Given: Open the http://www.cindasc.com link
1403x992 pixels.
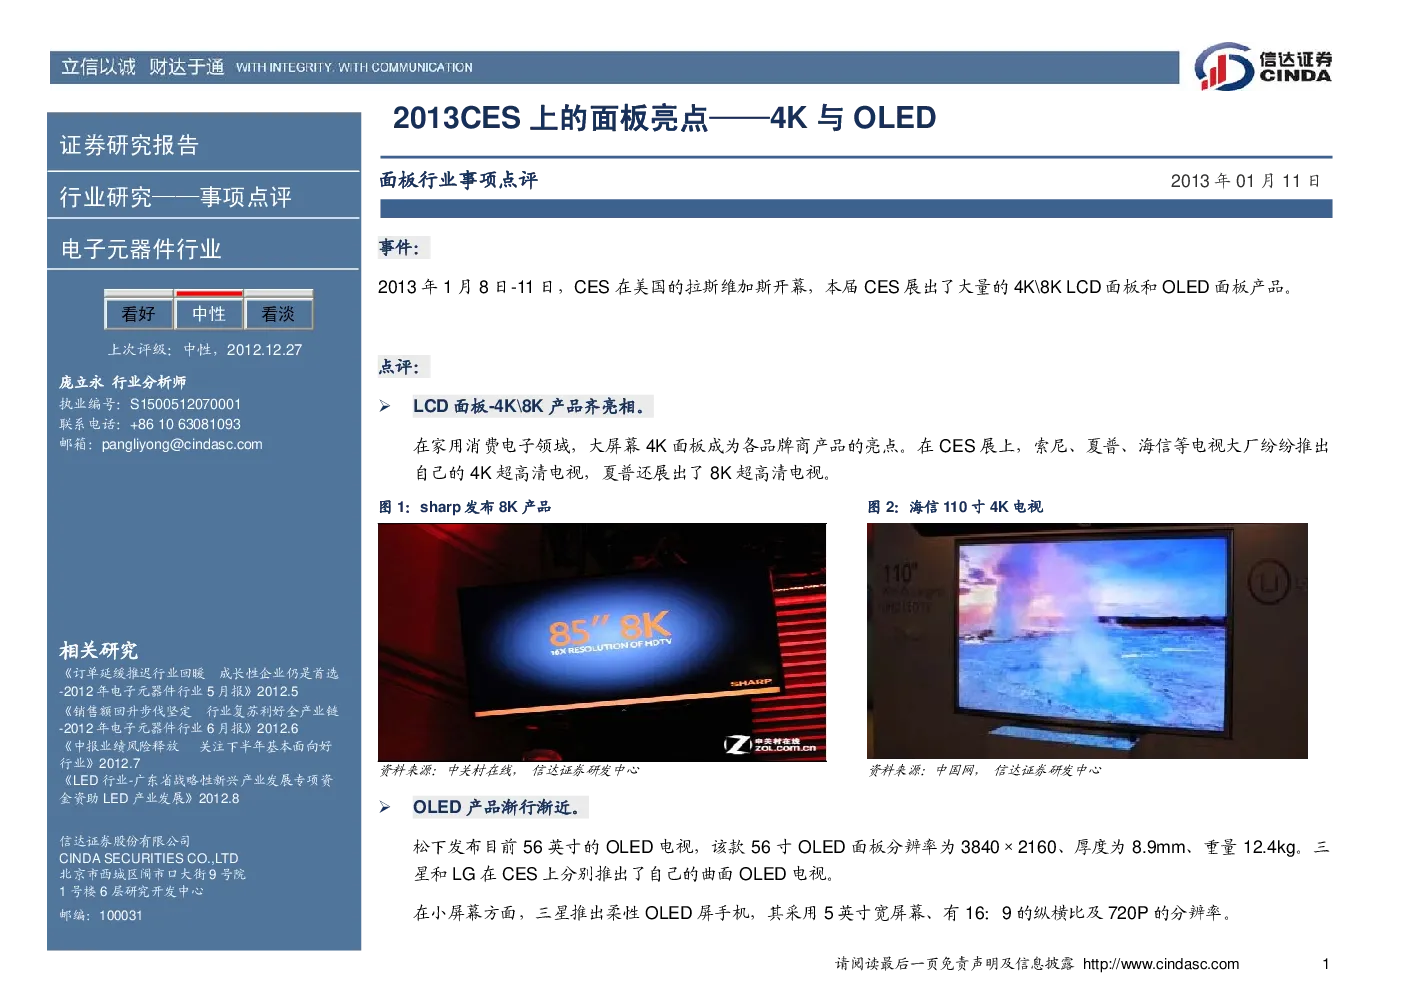Looking at the screenshot, I should [x=1161, y=964].
